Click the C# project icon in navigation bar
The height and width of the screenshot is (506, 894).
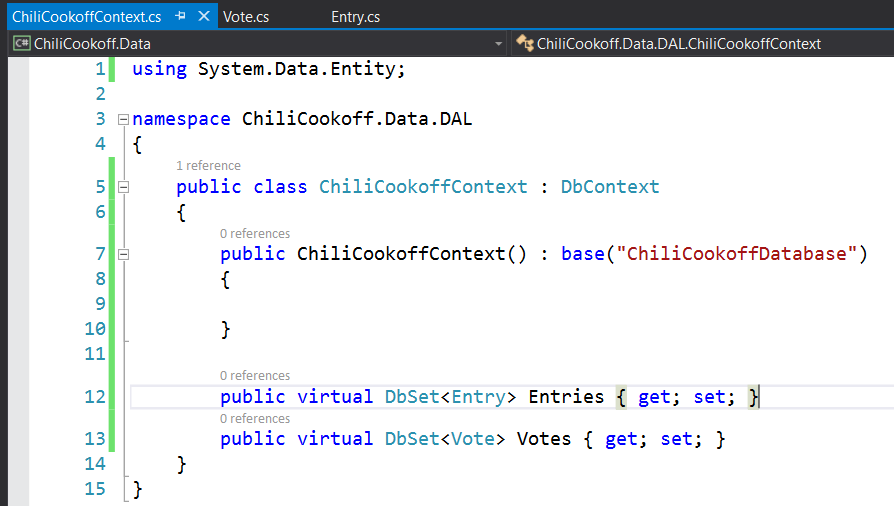(x=21, y=44)
